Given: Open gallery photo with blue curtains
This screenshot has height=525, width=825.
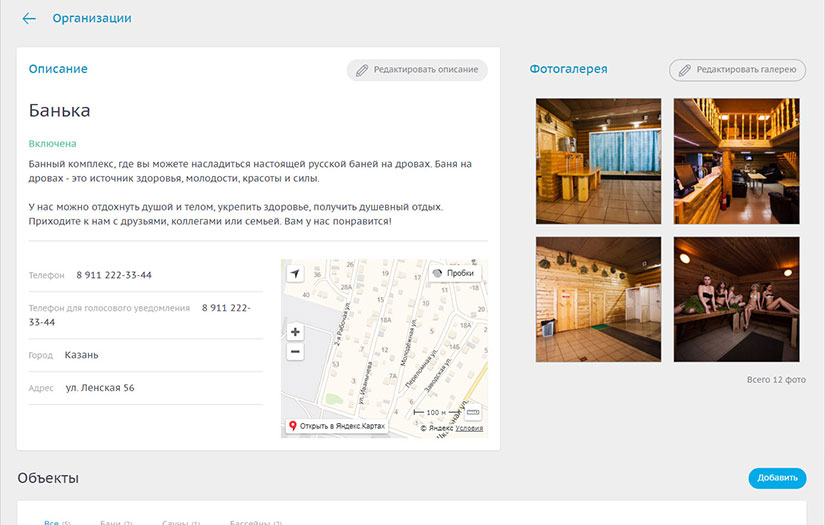Looking at the screenshot, I should coord(598,161).
